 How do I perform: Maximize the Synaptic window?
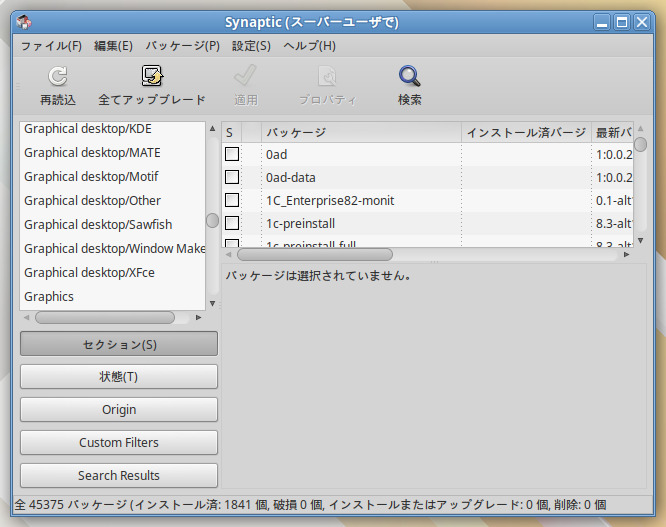(x=622, y=22)
